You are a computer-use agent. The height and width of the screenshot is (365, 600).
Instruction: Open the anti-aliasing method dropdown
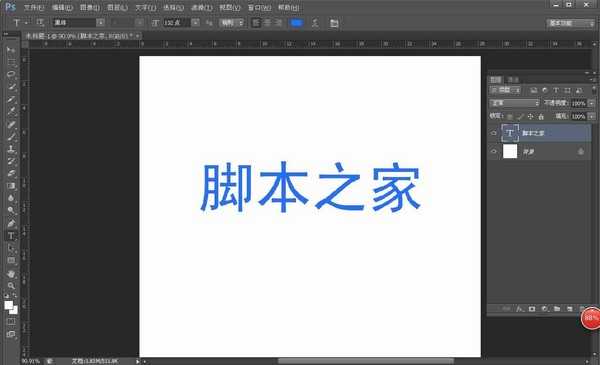point(232,23)
